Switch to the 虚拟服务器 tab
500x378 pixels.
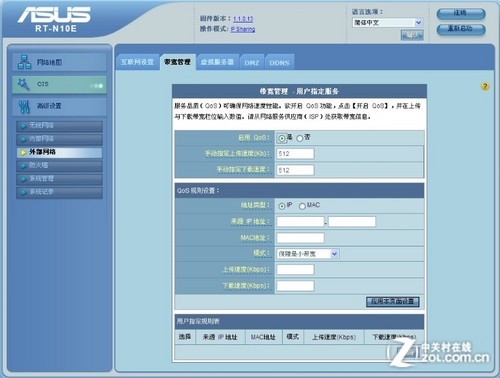point(217,62)
